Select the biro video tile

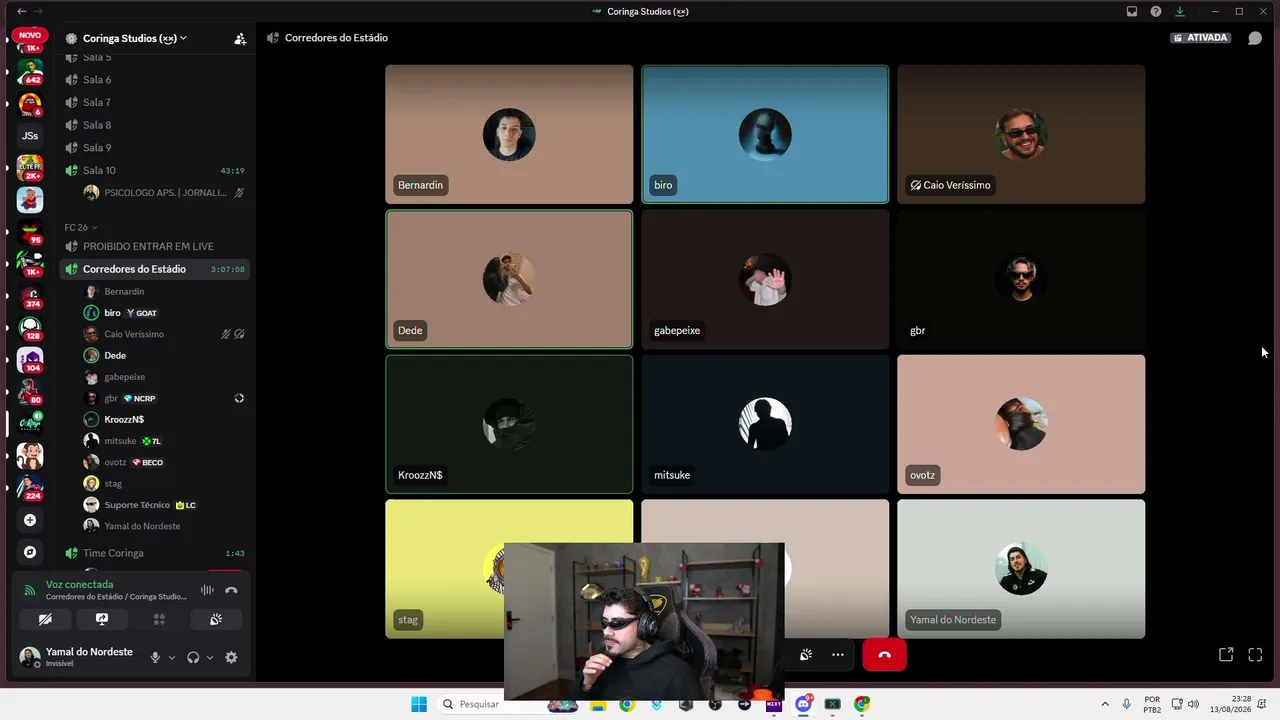[x=765, y=134]
